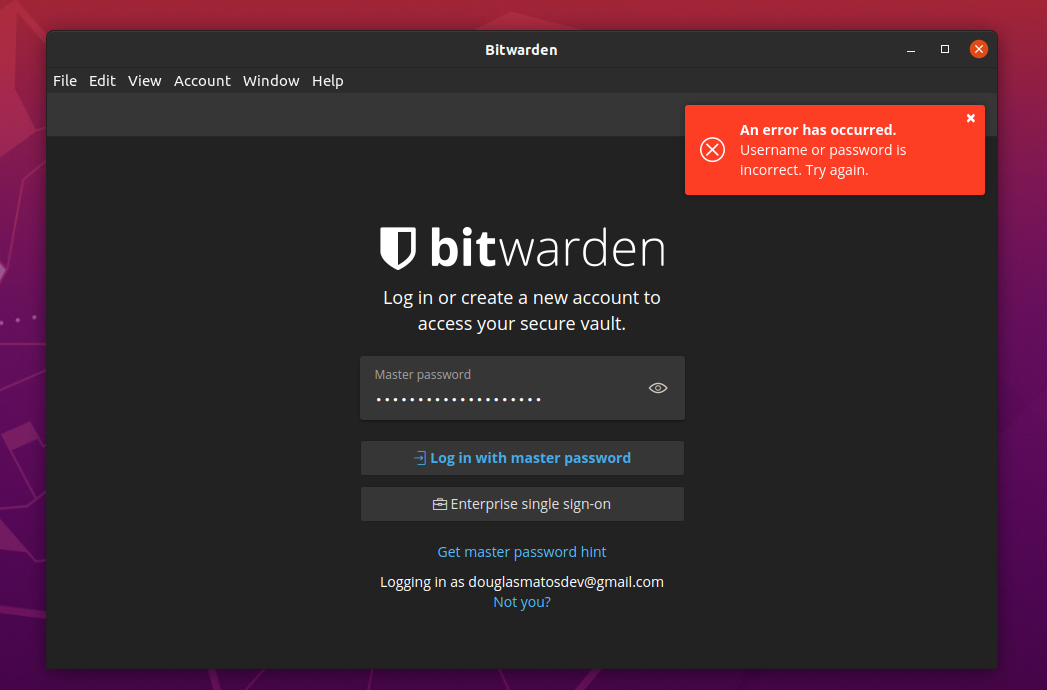Open the Account menu
The width and height of the screenshot is (1047, 690).
coord(202,80)
